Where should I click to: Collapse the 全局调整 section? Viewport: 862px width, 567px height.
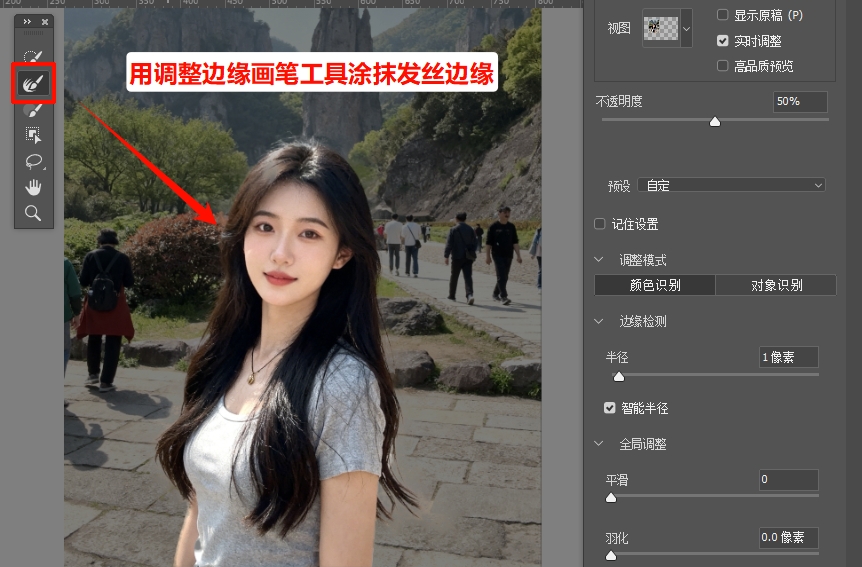[x=599, y=444]
